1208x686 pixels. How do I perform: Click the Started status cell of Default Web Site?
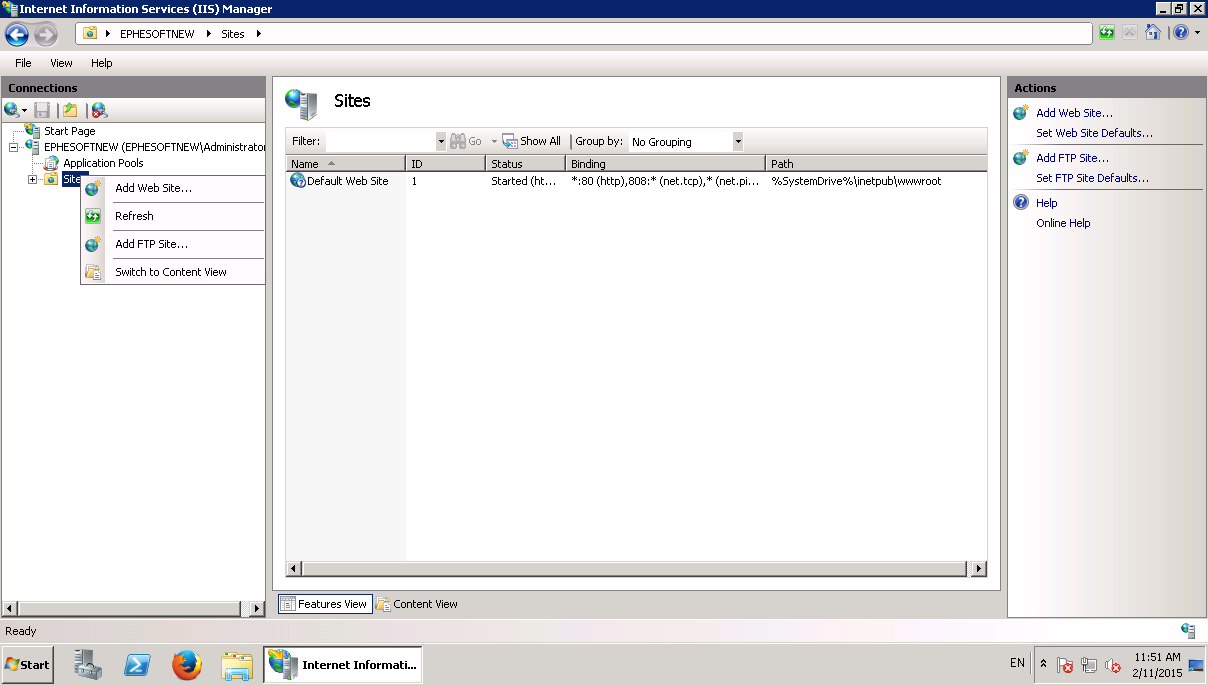pos(524,181)
